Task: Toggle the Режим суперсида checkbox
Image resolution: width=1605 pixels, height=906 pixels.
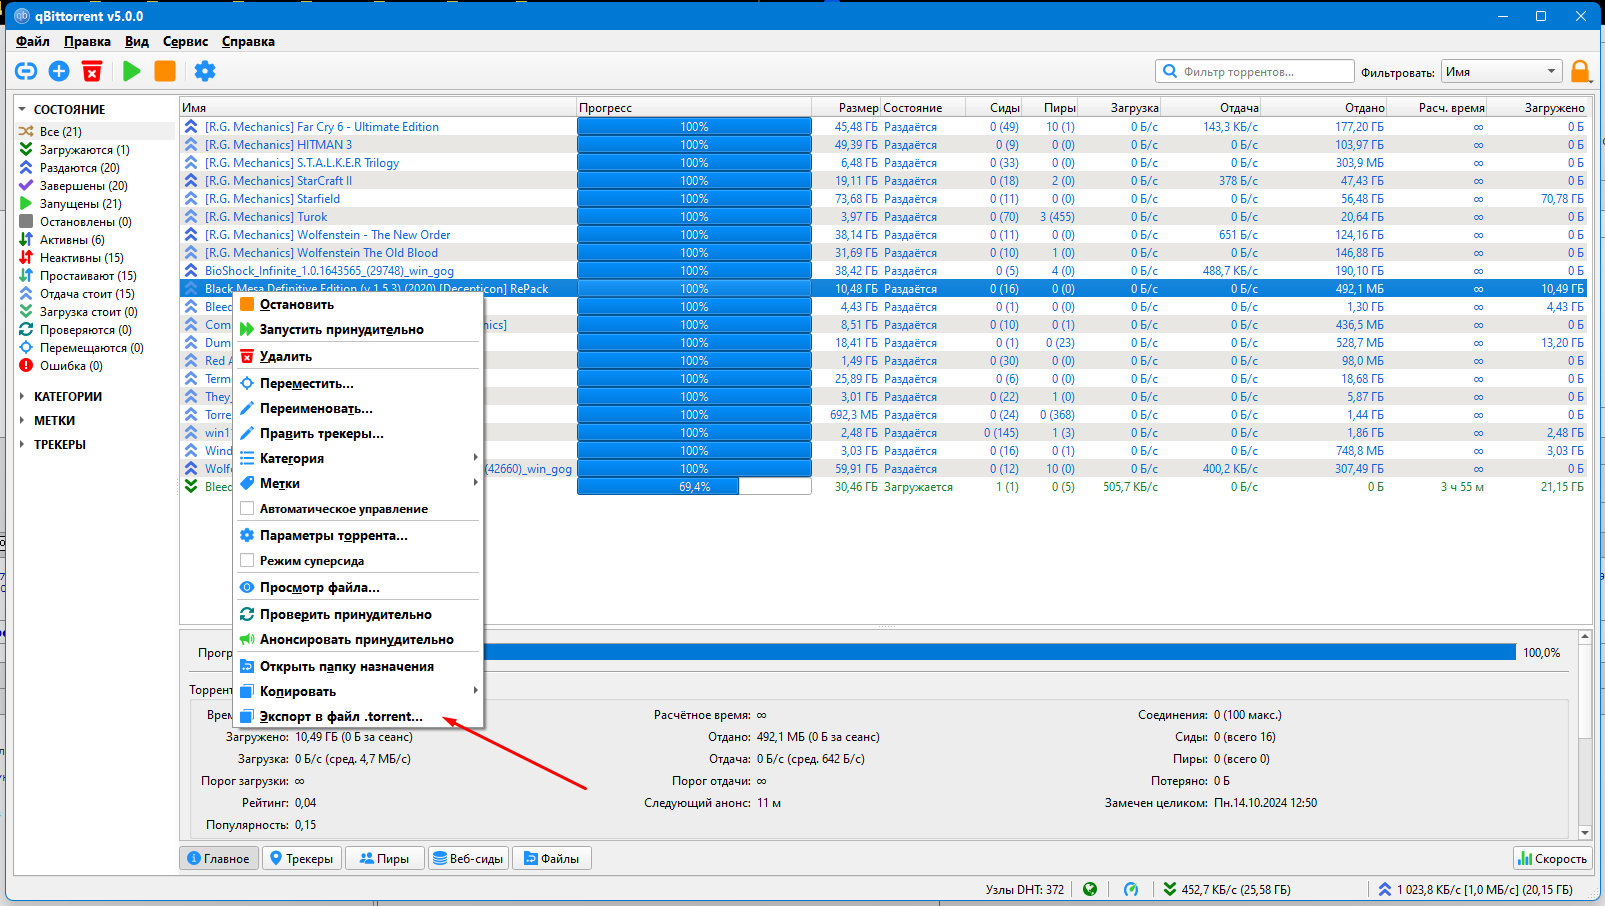Action: (247, 561)
